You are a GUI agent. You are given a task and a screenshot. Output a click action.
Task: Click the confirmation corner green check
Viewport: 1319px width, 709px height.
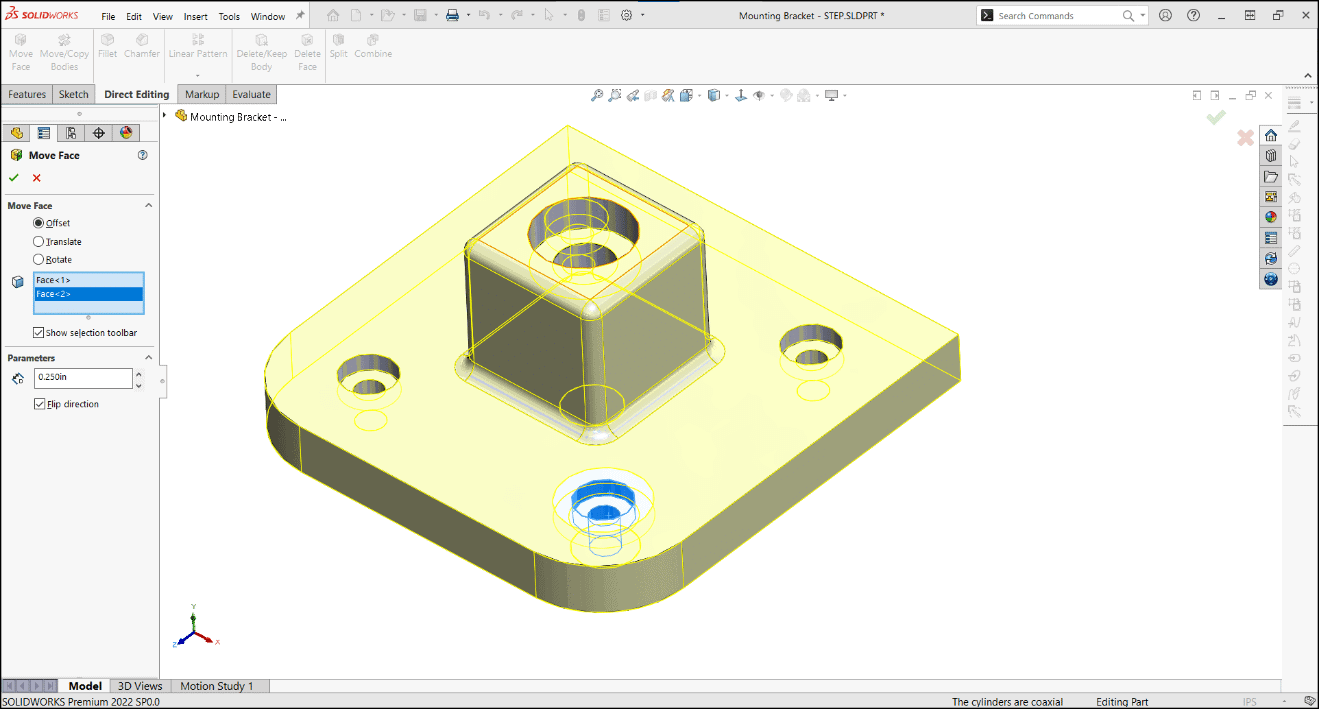pyautogui.click(x=1216, y=118)
